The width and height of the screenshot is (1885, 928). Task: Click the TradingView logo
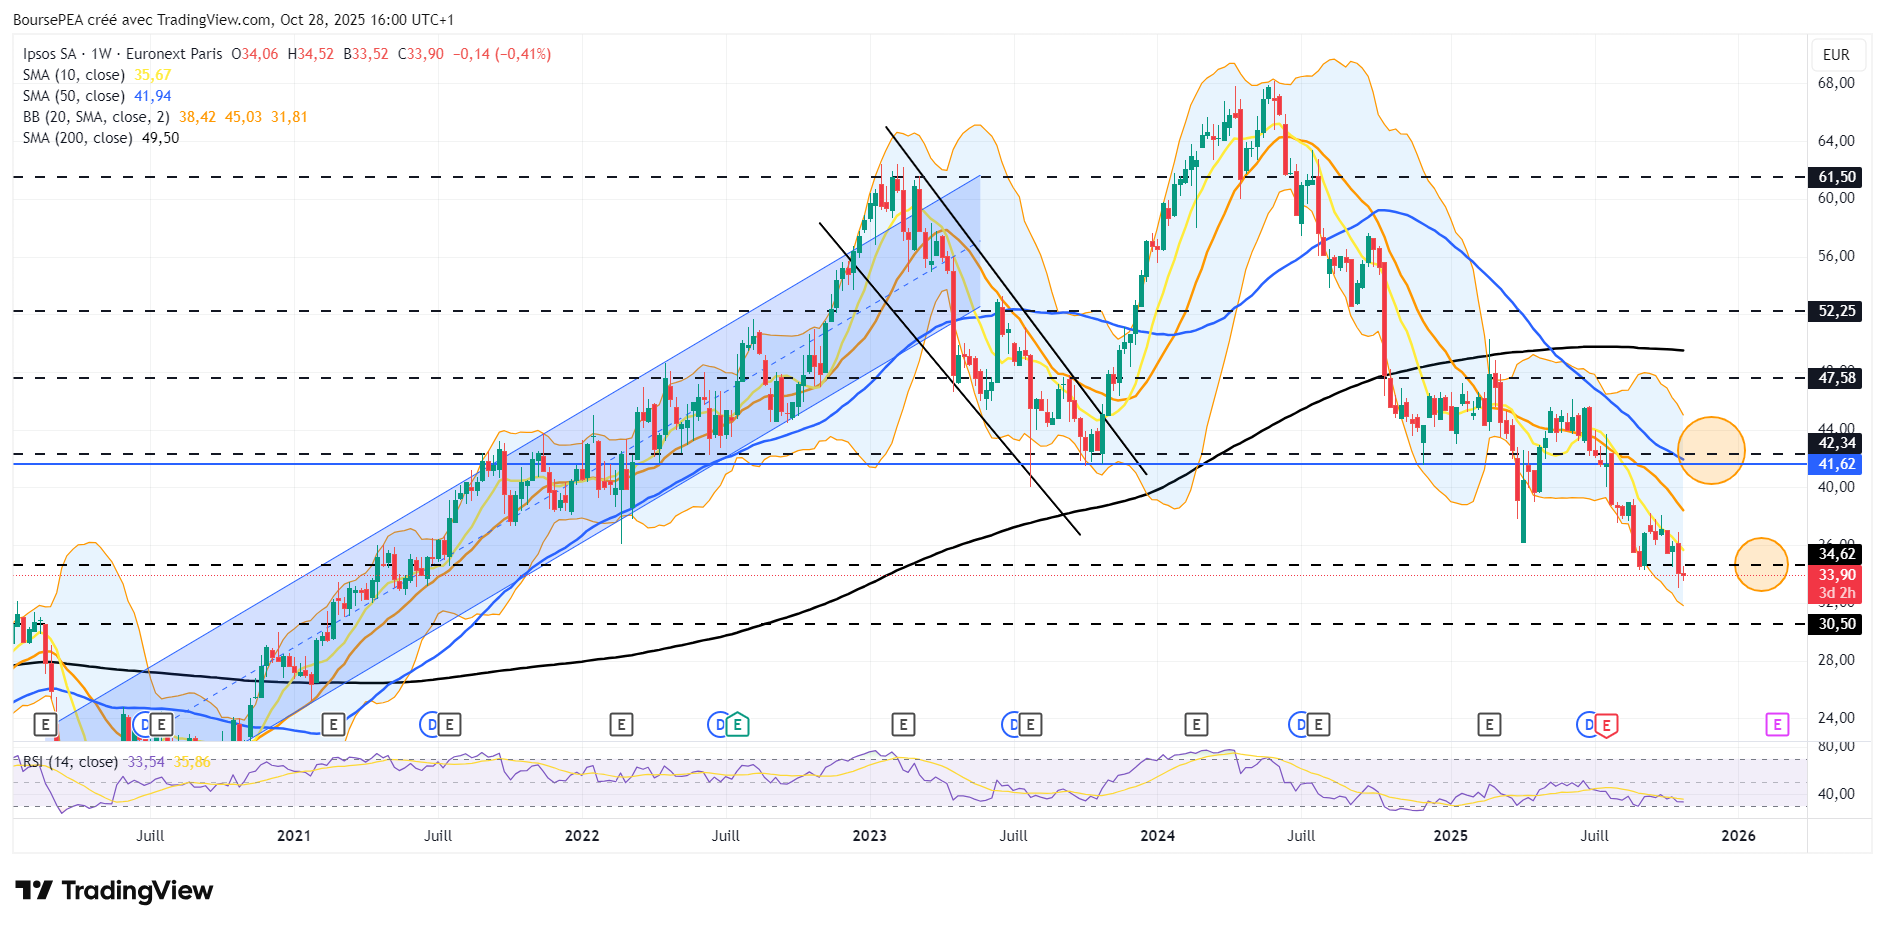pos(114,890)
